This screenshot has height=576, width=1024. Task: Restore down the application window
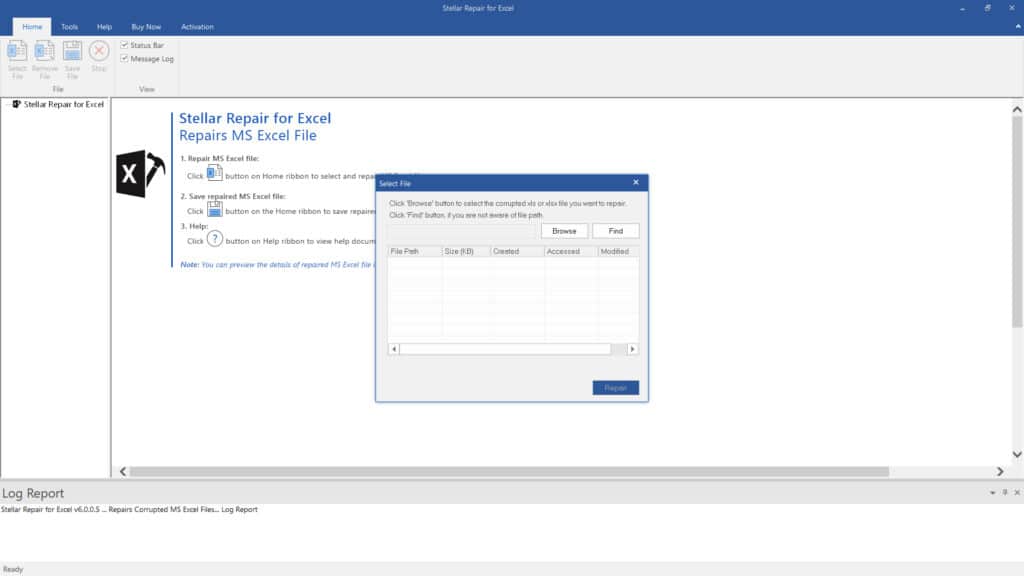point(987,8)
